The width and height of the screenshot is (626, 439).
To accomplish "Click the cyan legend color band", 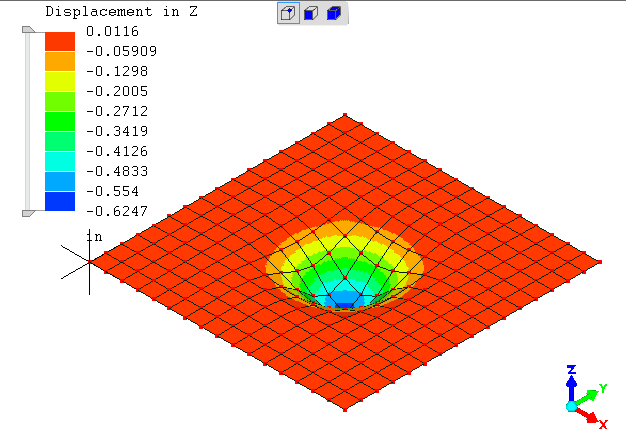I will click(x=60, y=161).
